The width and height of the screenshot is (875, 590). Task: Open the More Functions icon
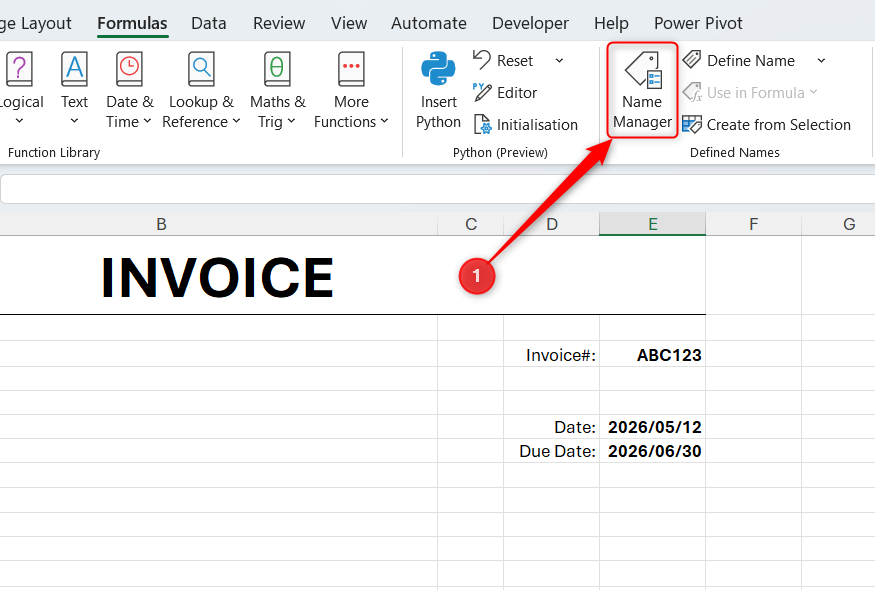(351, 69)
